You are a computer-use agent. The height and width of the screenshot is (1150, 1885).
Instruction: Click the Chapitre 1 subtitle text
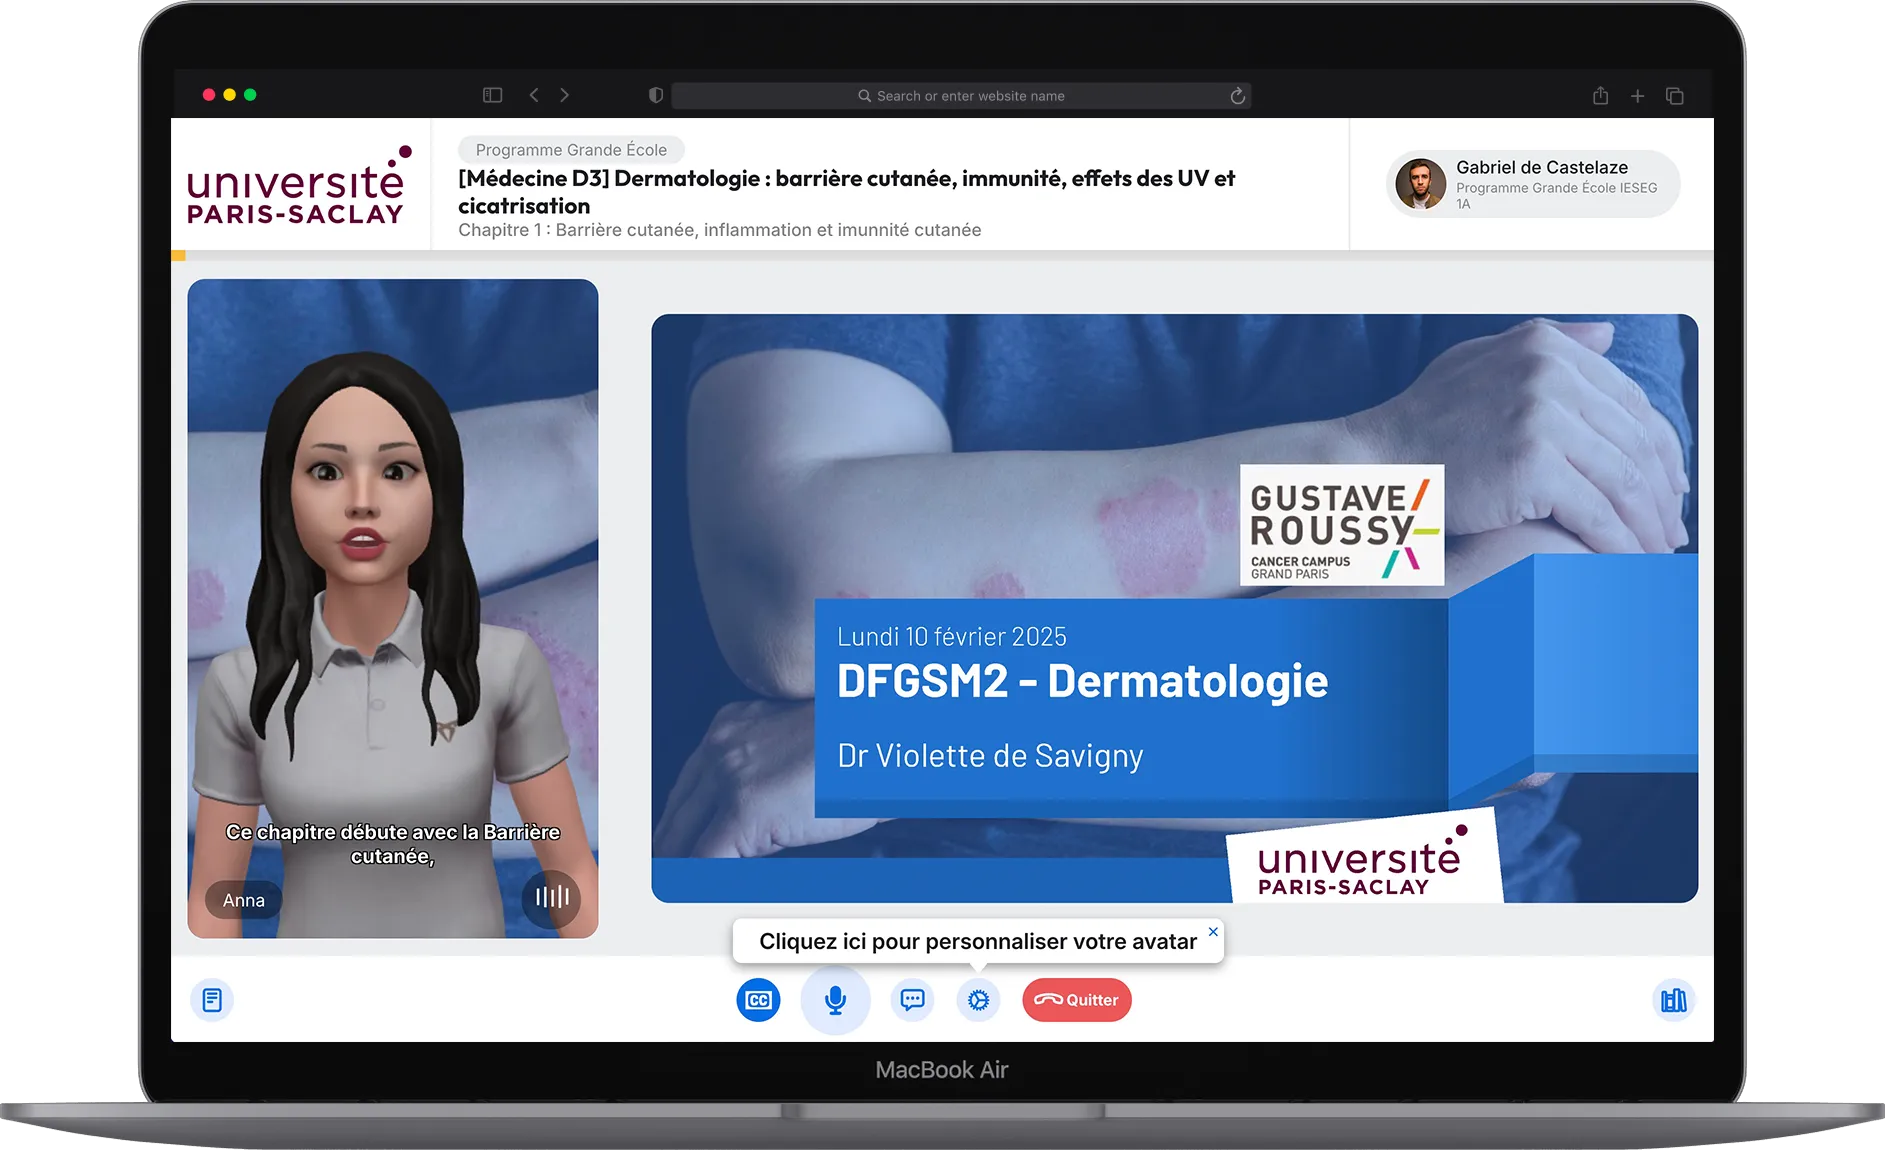point(719,230)
